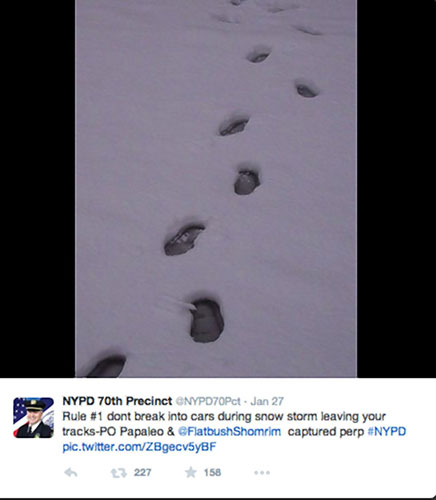The height and width of the screenshot is (500, 436).
Task: Open the #NYPD hashtag
Action: pyautogui.click(x=387, y=431)
